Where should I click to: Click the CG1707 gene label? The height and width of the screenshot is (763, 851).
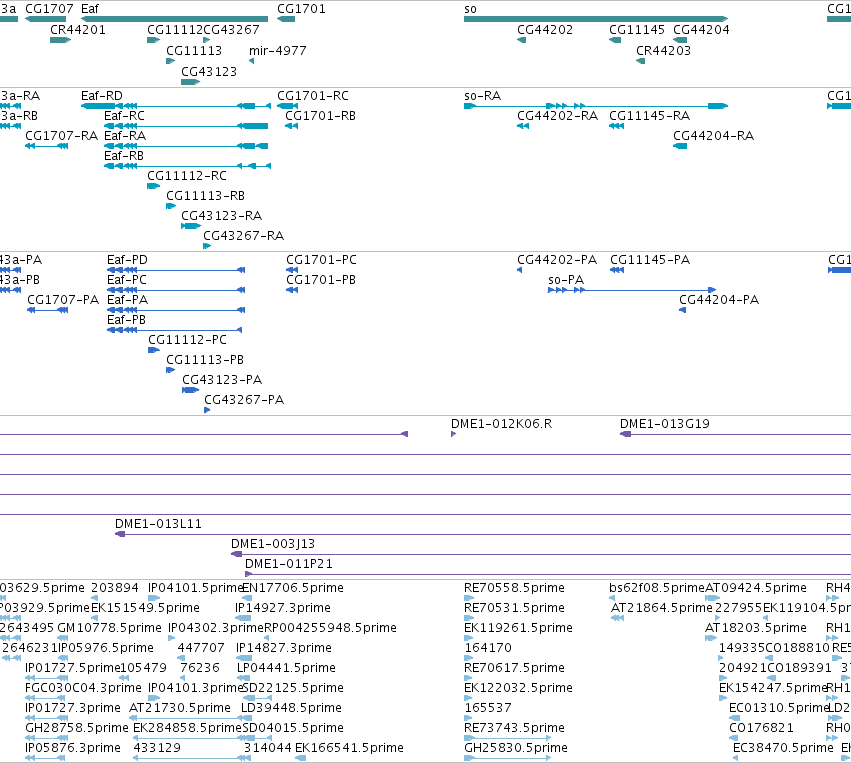(x=49, y=9)
